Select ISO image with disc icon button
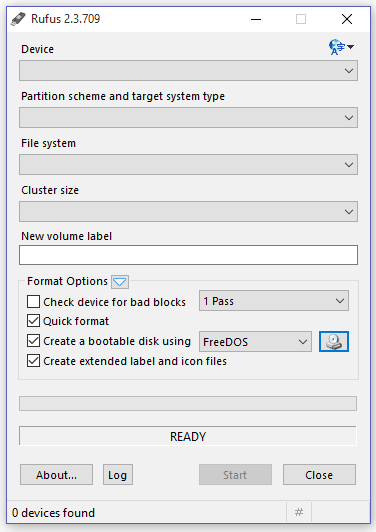 click(x=334, y=341)
